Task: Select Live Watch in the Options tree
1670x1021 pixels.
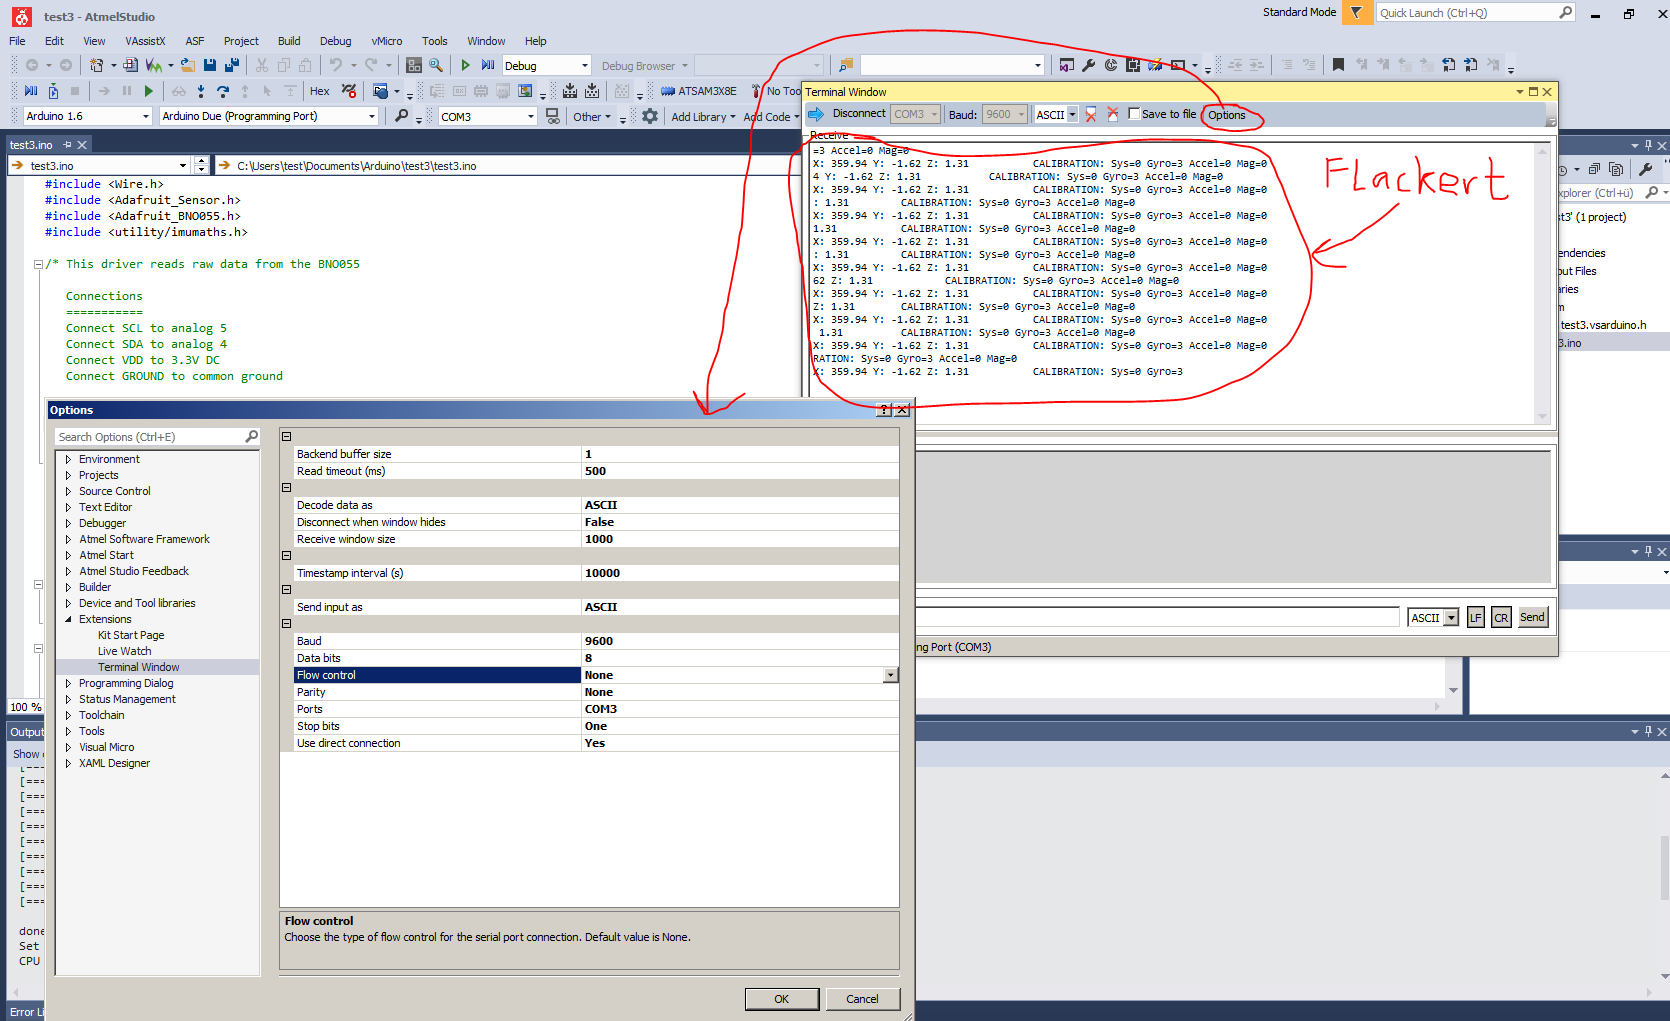Action: [x=125, y=651]
